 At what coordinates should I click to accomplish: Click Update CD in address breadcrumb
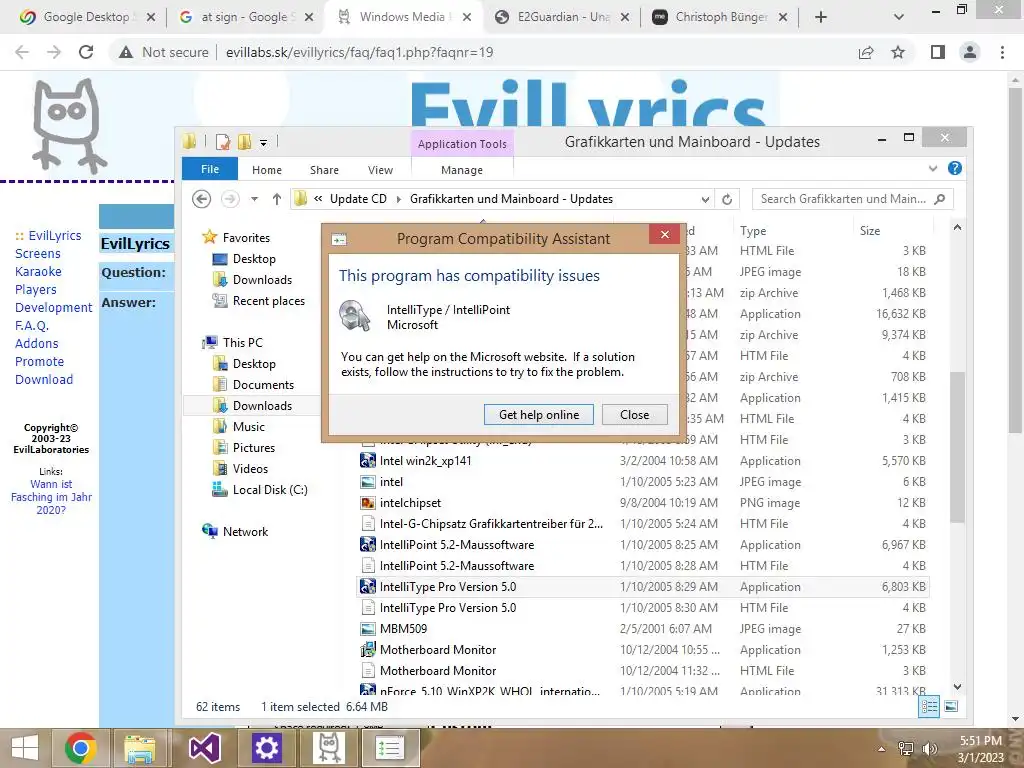[358, 199]
